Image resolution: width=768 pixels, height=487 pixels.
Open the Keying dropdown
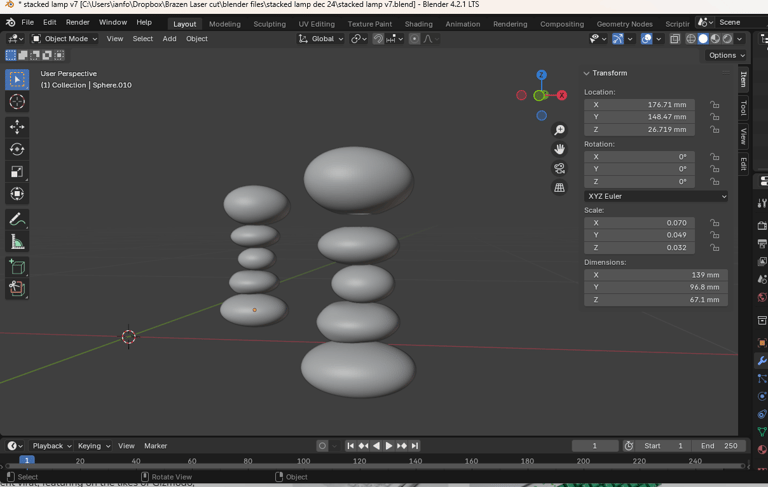(x=94, y=446)
